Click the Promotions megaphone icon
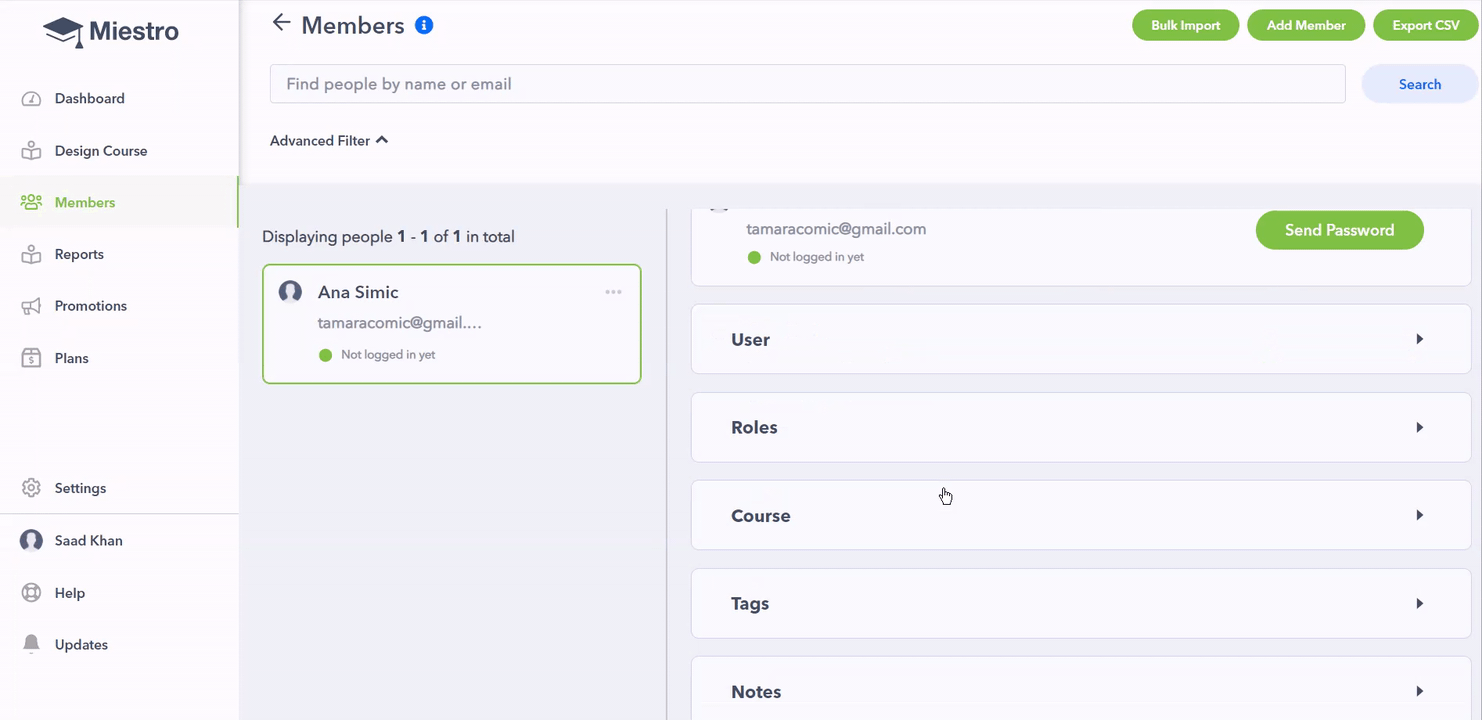Image resolution: width=1482 pixels, height=720 pixels. [x=32, y=307]
